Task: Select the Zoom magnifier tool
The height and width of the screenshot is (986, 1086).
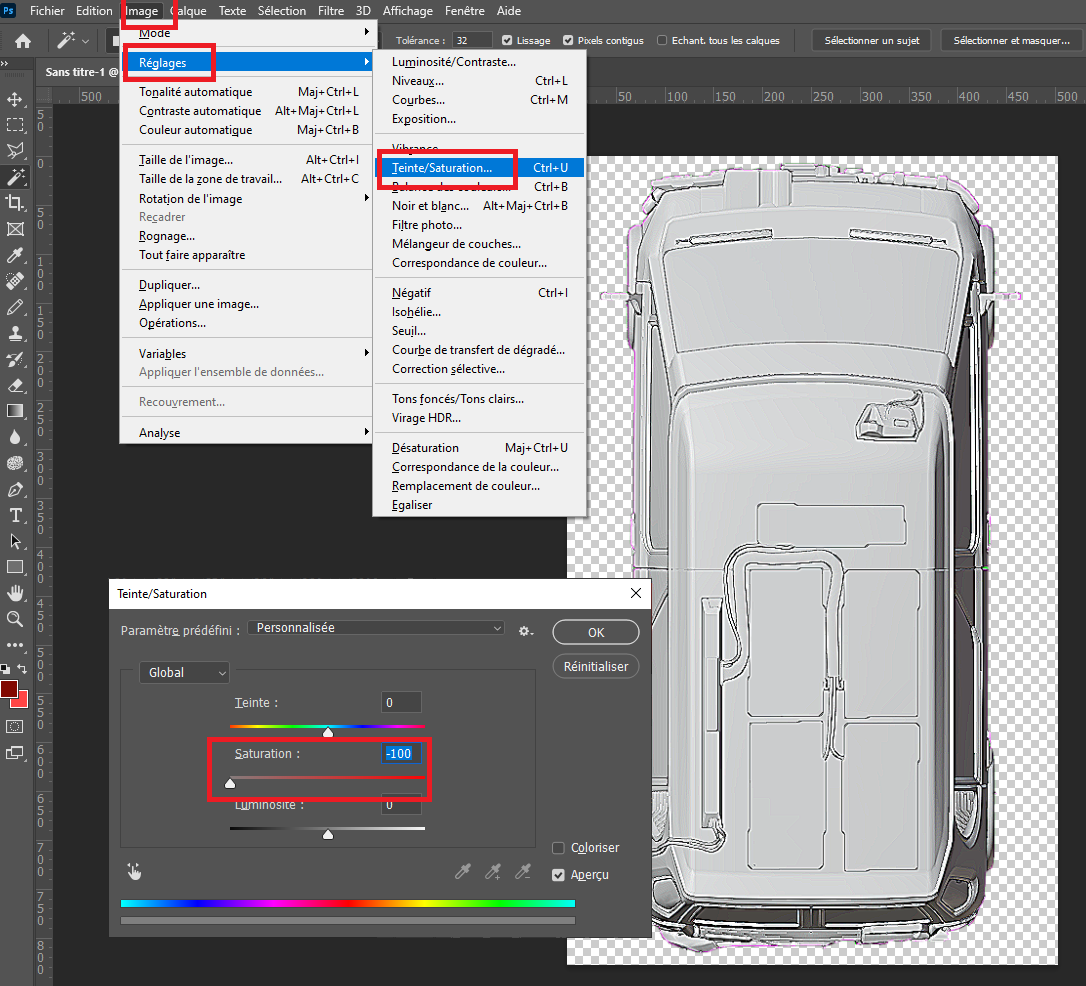Action: click(x=15, y=619)
